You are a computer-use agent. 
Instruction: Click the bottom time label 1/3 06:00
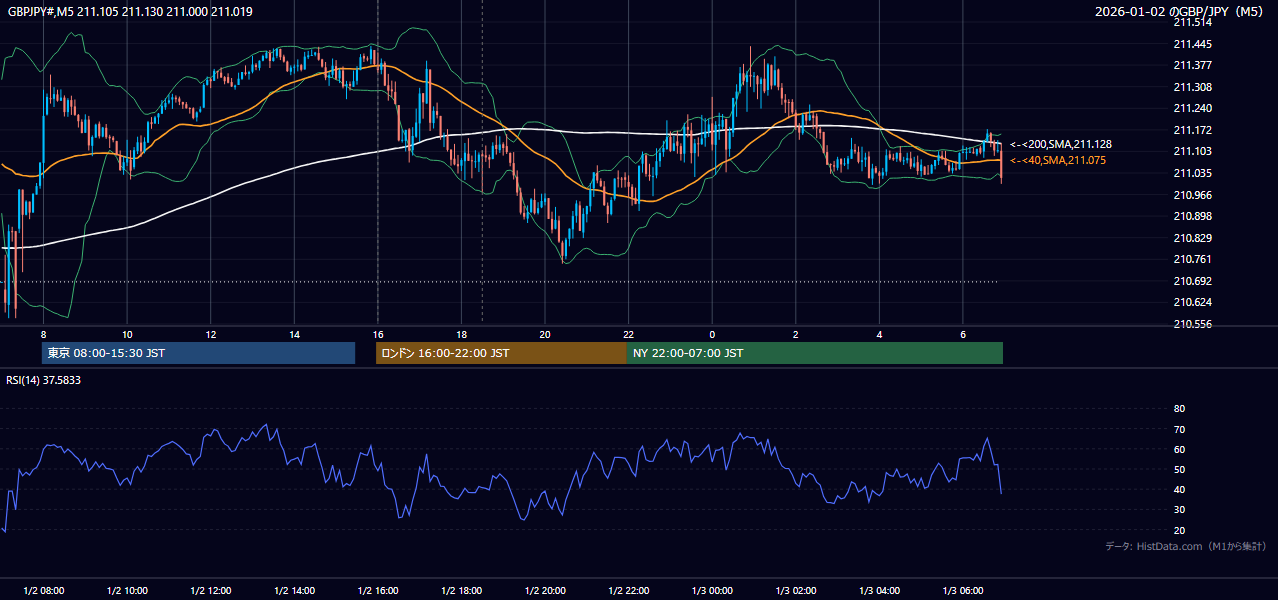point(962,590)
